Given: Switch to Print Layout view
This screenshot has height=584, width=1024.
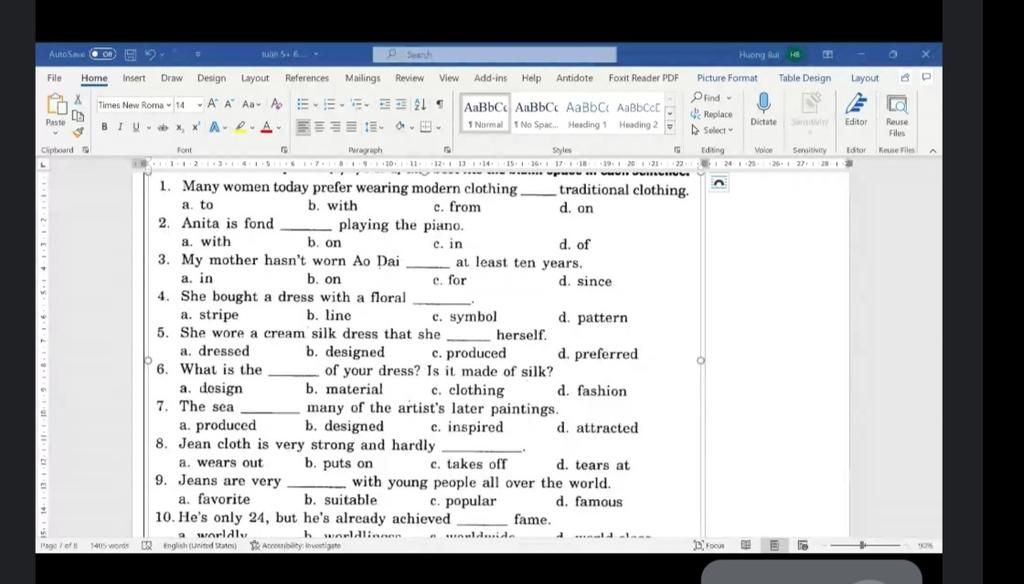Looking at the screenshot, I should 774,545.
